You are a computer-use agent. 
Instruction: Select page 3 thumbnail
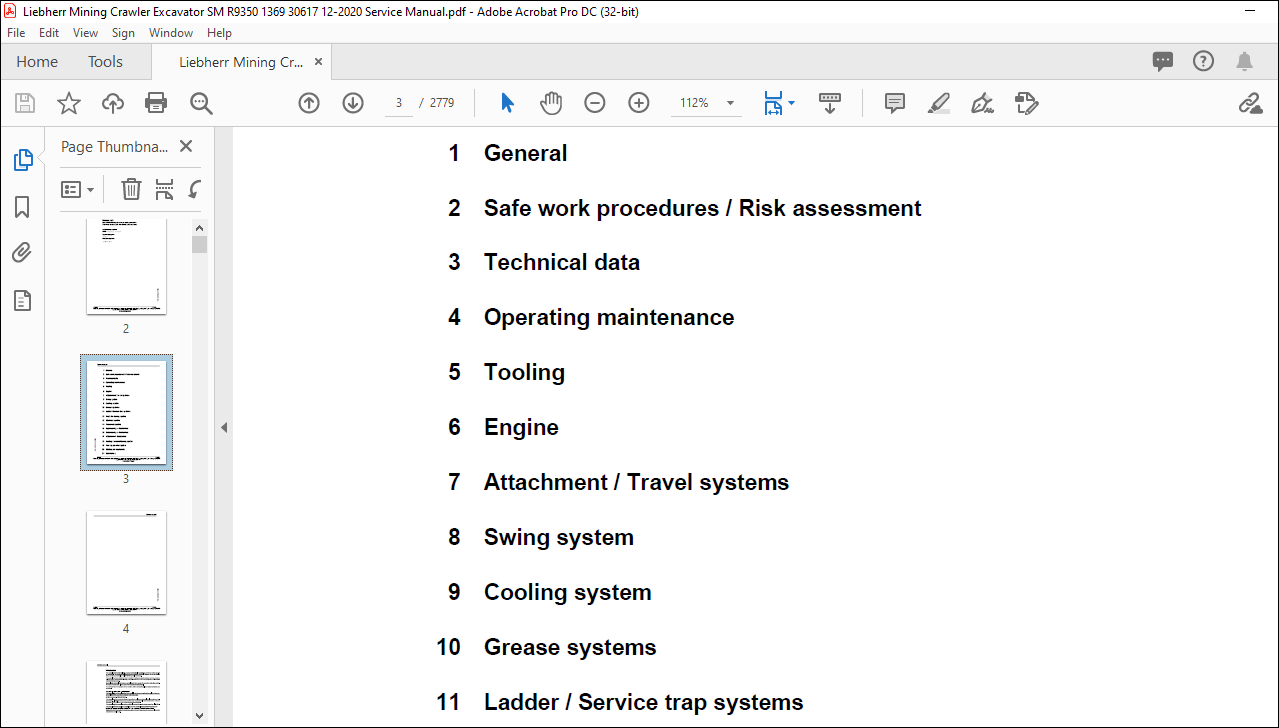click(126, 412)
